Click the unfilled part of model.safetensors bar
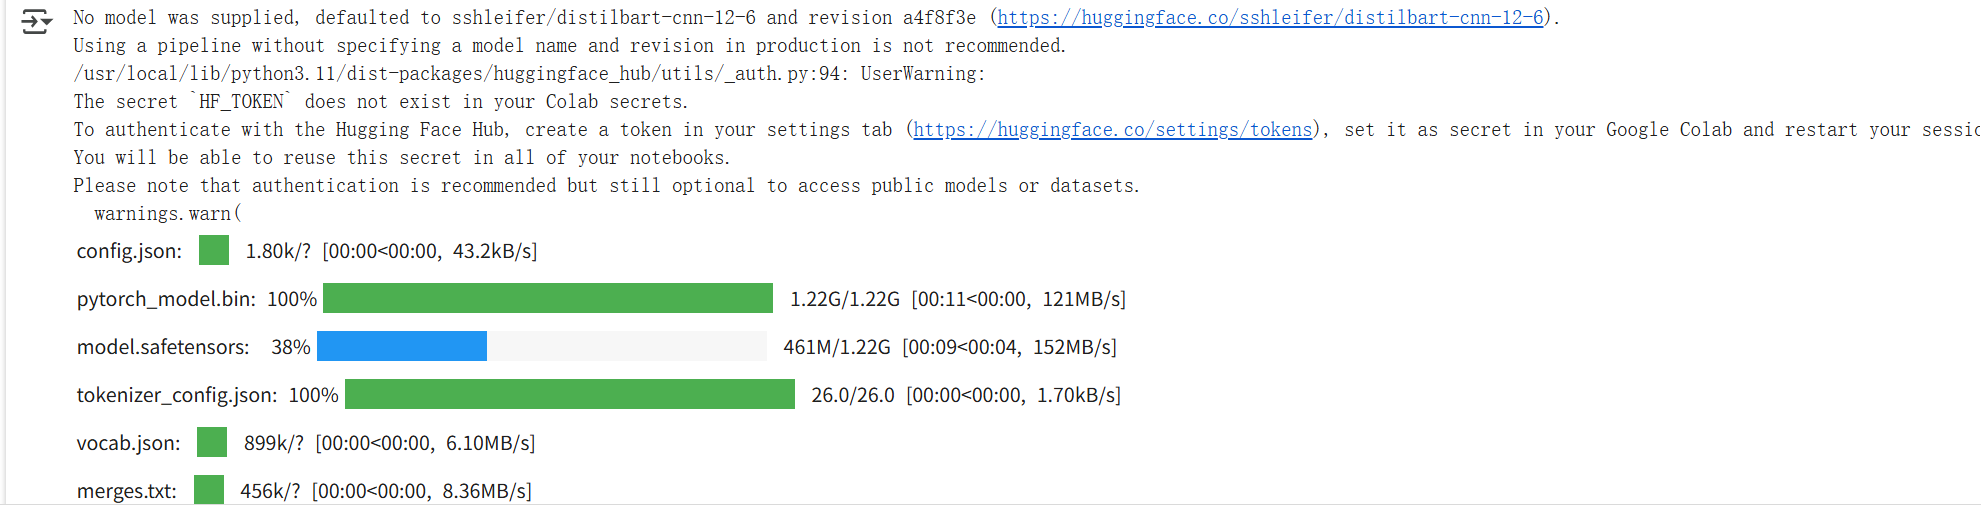 click(x=626, y=347)
